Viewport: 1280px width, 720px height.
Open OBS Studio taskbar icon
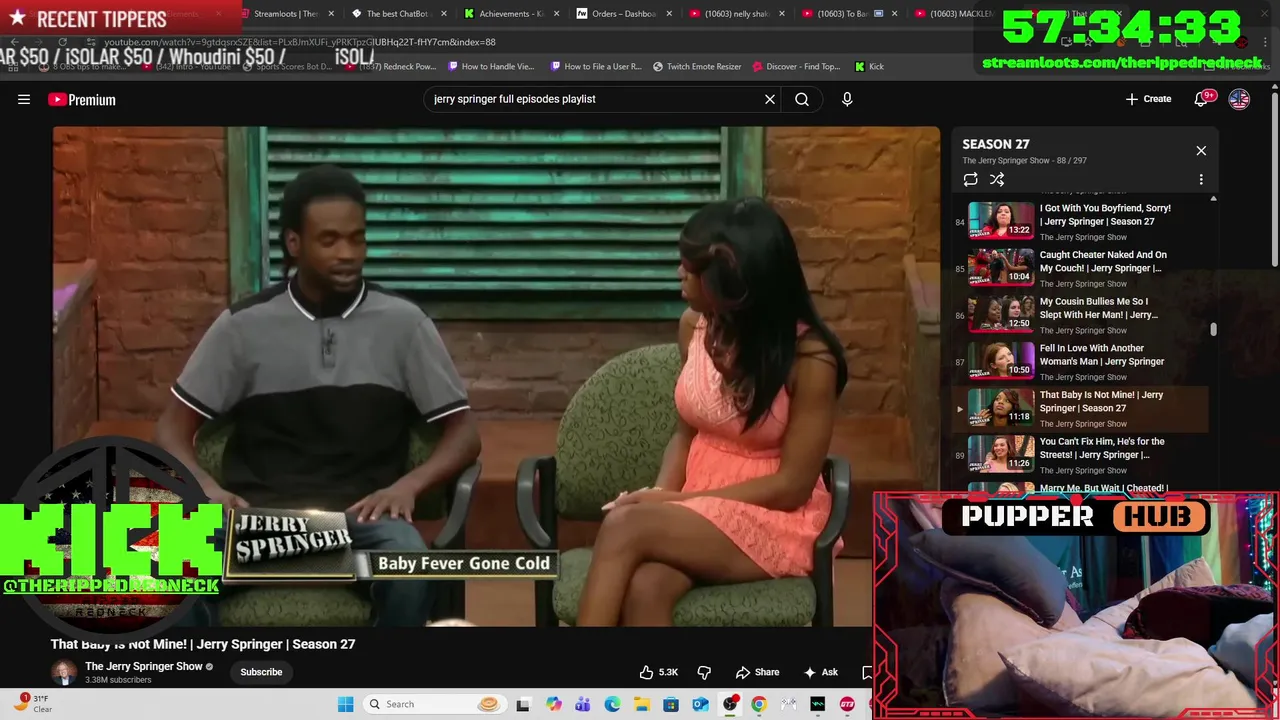[730, 704]
